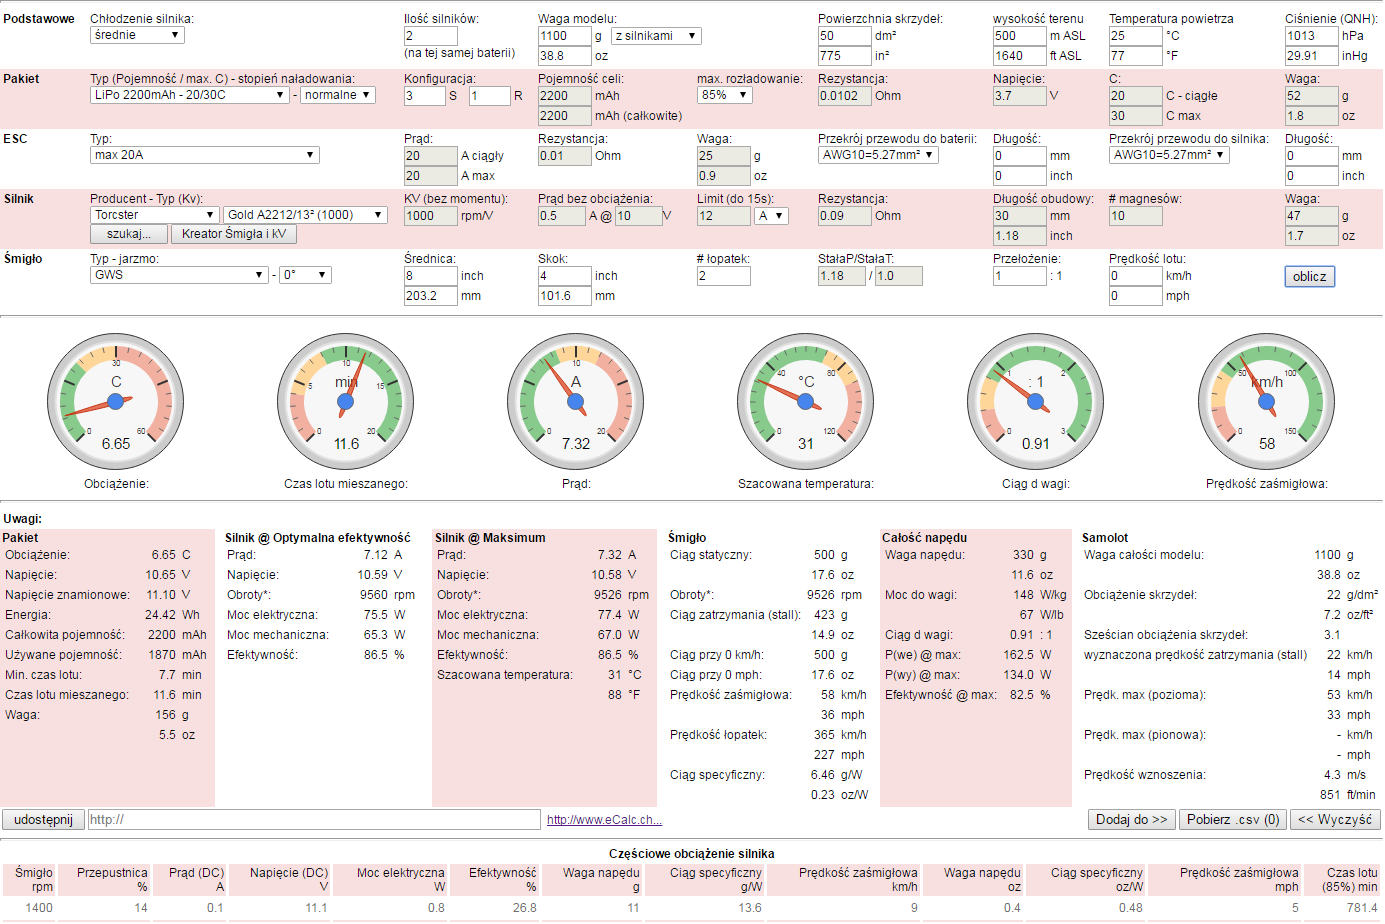Viewport: 1385px width, 924px height.
Task: Click the Szacowana temperatura gauge
Action: click(806, 401)
